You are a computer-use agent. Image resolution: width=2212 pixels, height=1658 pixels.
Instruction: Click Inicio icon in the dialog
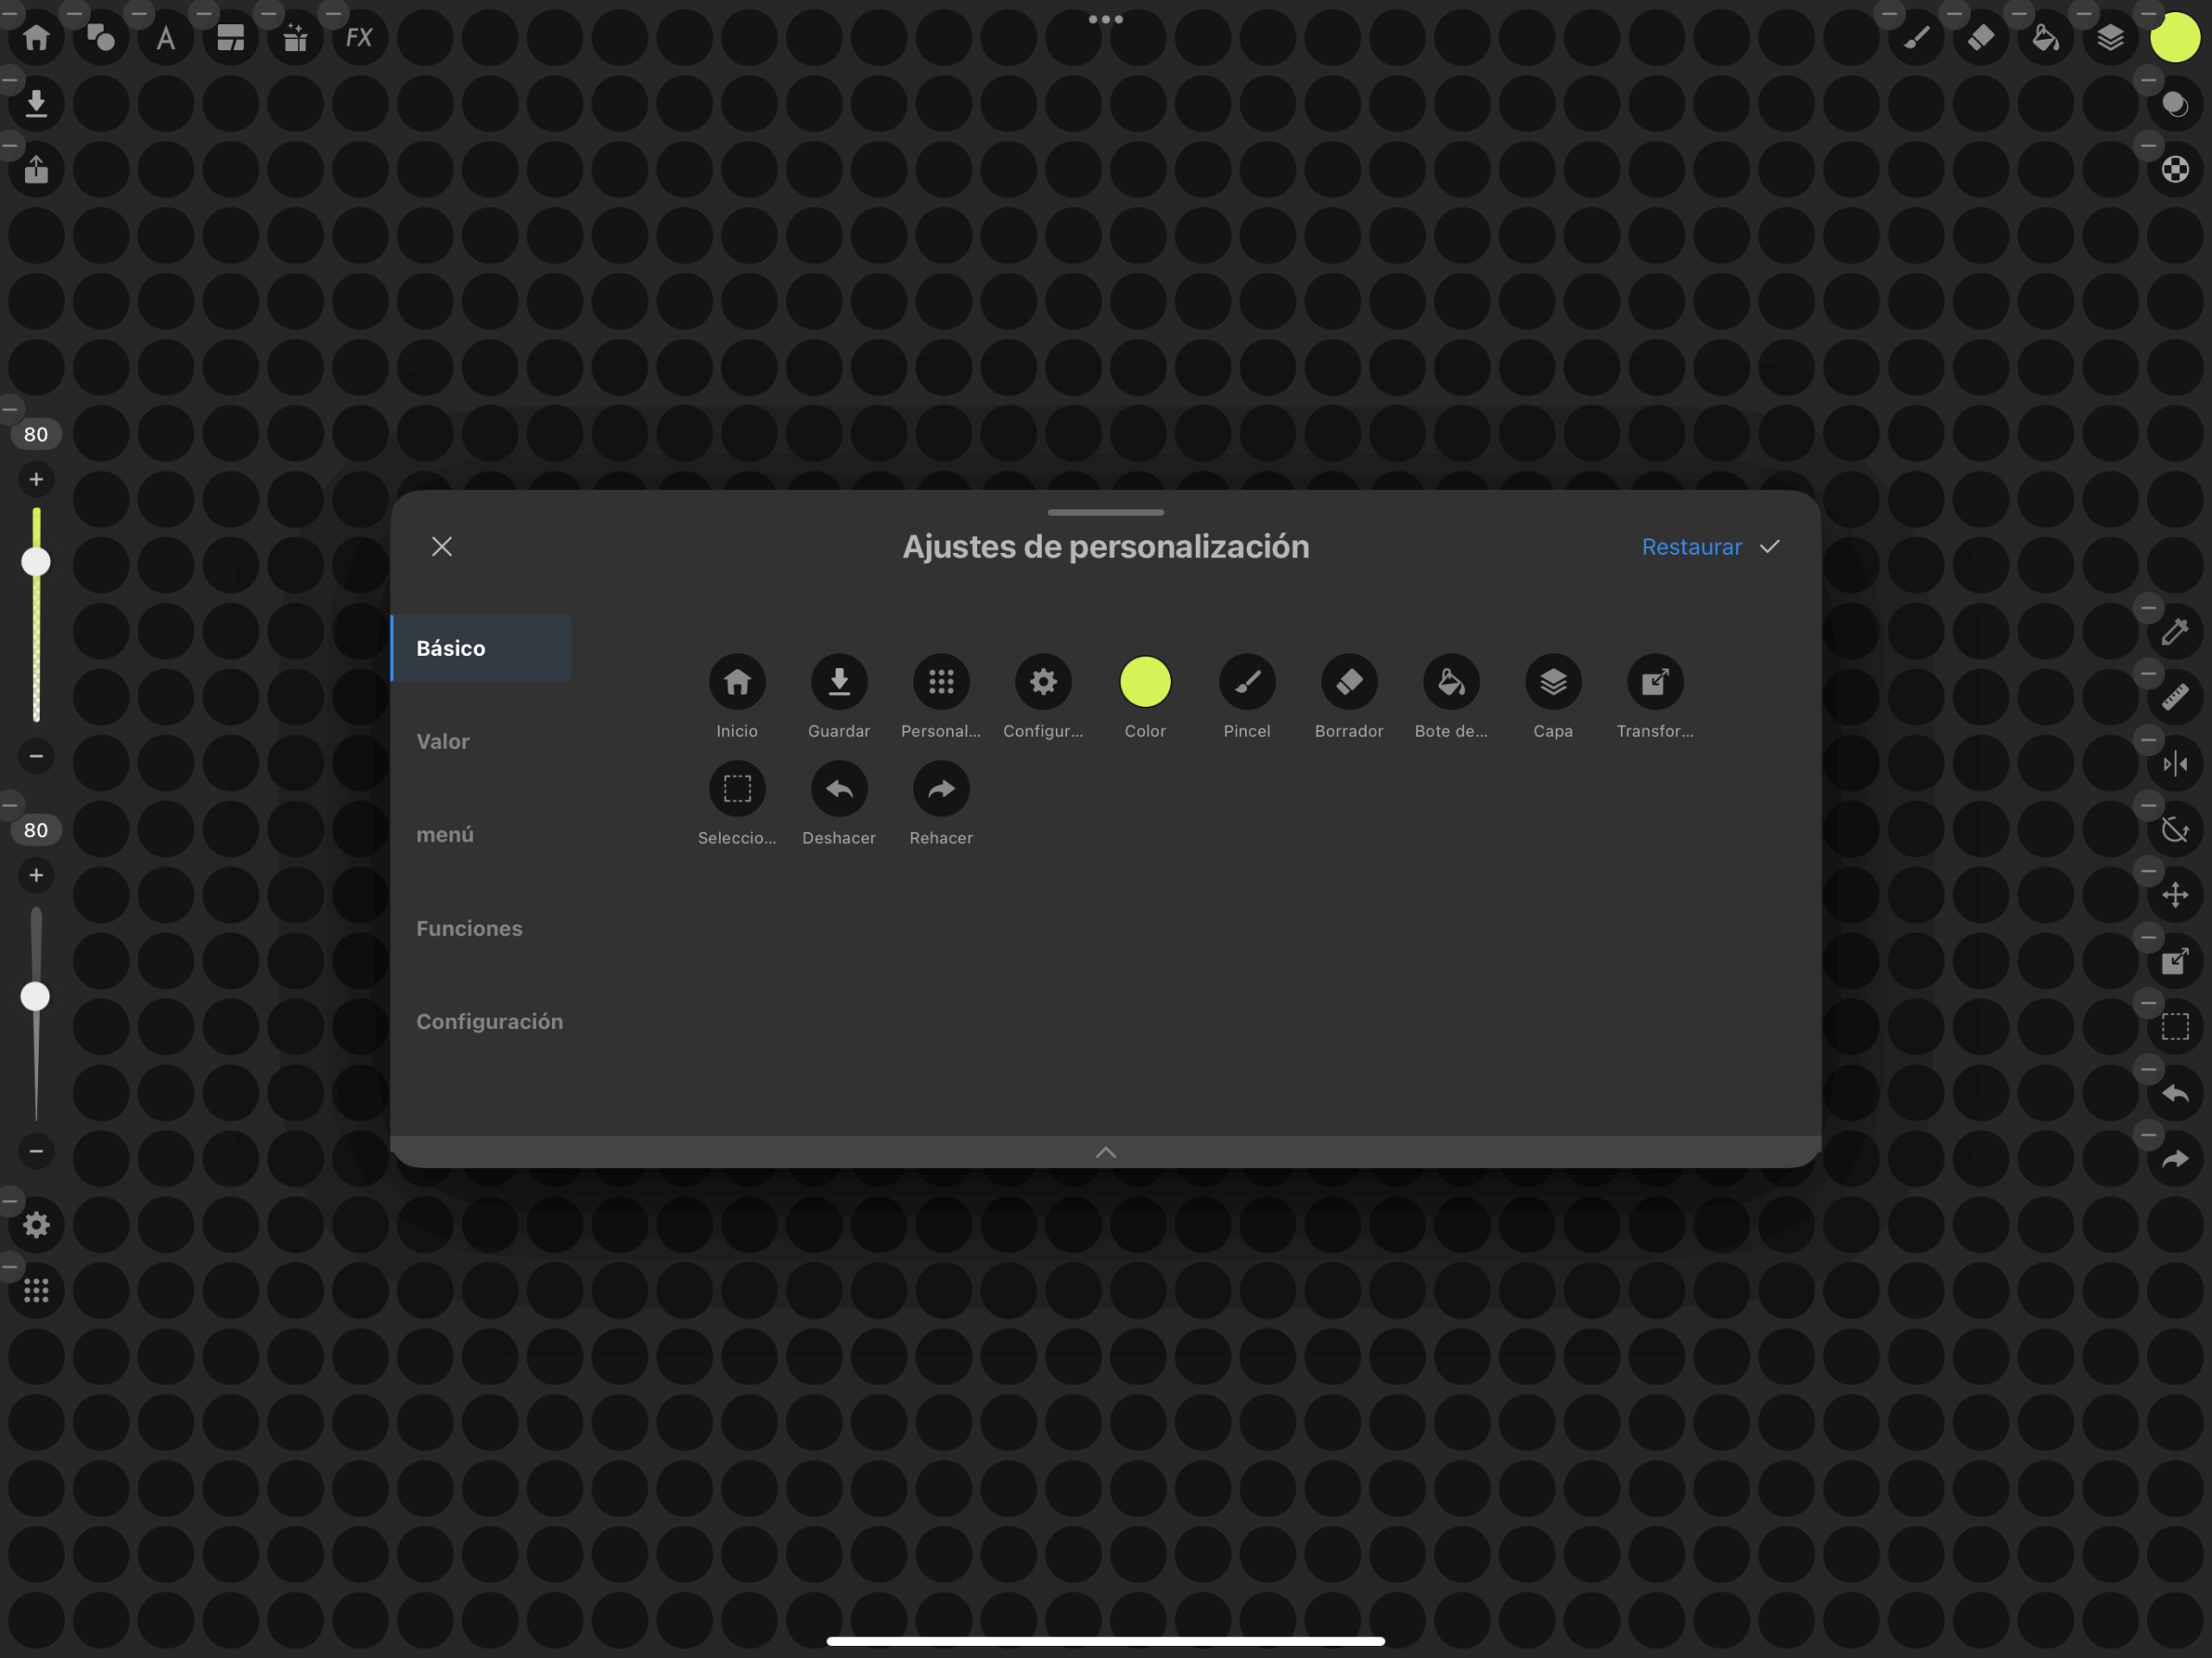tap(737, 682)
